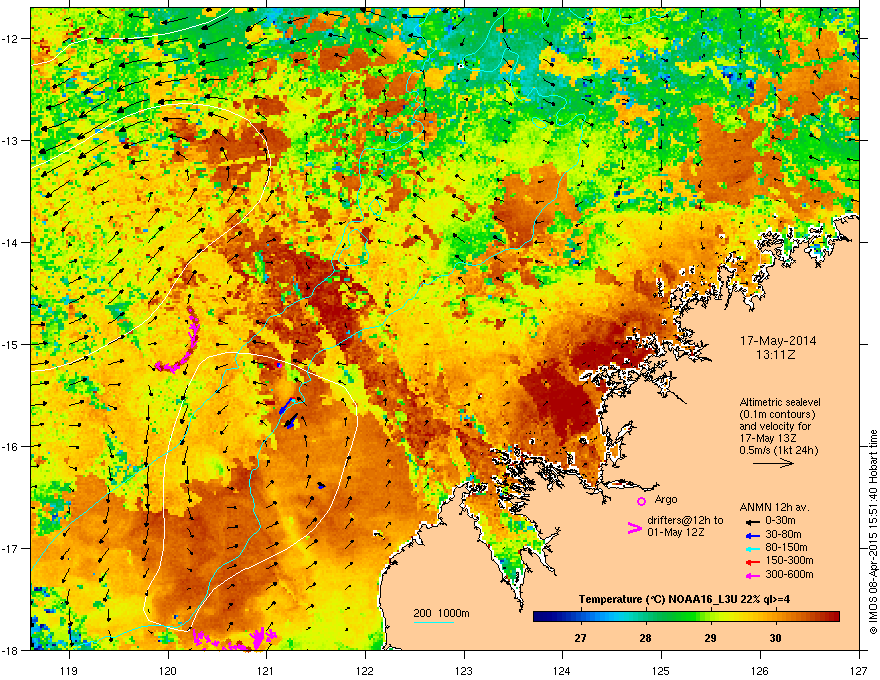The height and width of the screenshot is (680, 880).
Task: Click the red 150-300m legend arrow
Action: pyautogui.click(x=752, y=562)
